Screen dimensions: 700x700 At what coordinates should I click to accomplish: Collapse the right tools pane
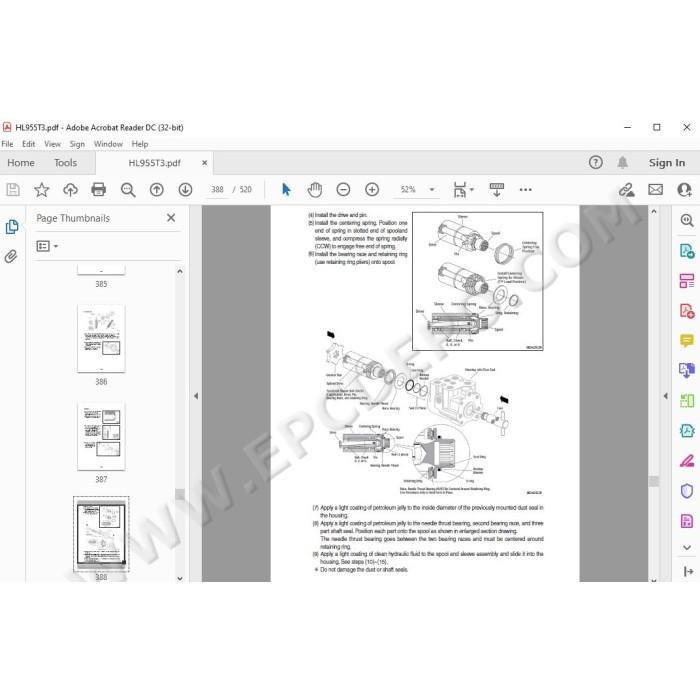pyautogui.click(x=688, y=571)
